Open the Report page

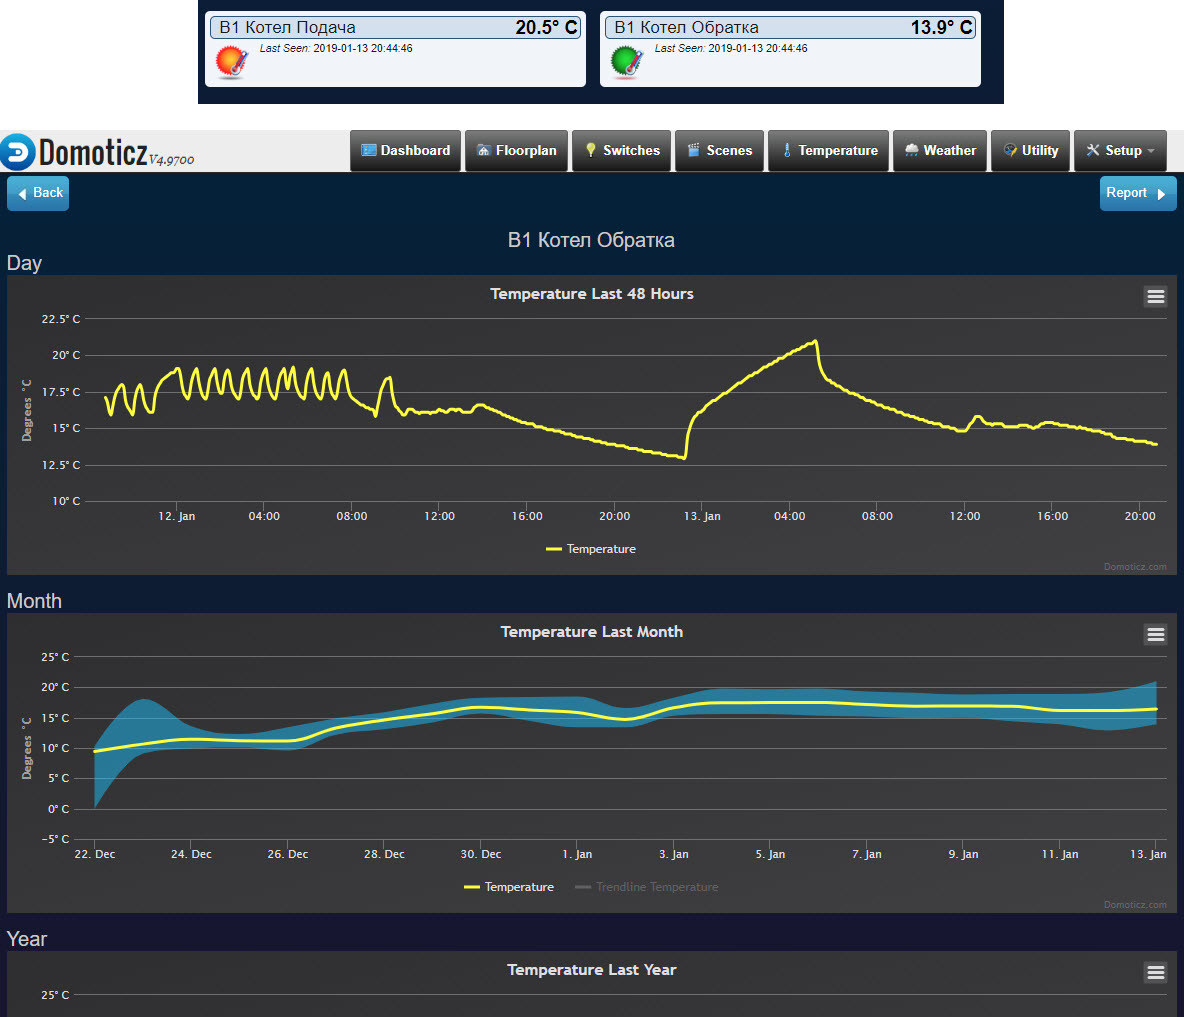[1138, 193]
